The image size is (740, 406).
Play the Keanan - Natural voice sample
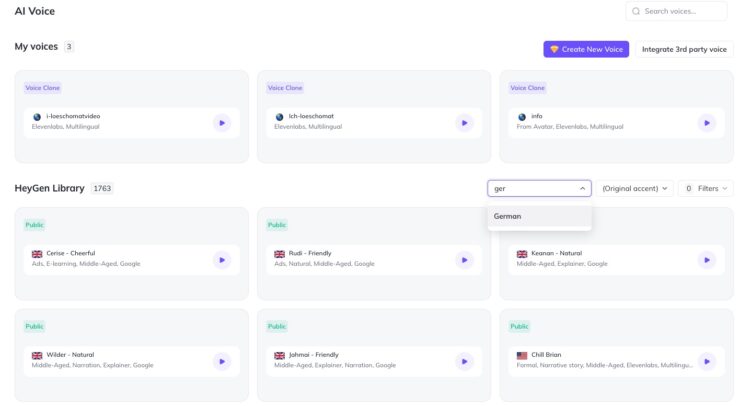(x=707, y=259)
